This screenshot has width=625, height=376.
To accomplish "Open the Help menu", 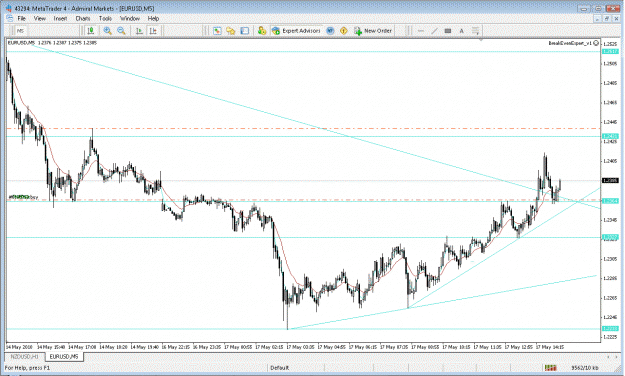I will (x=153, y=18).
